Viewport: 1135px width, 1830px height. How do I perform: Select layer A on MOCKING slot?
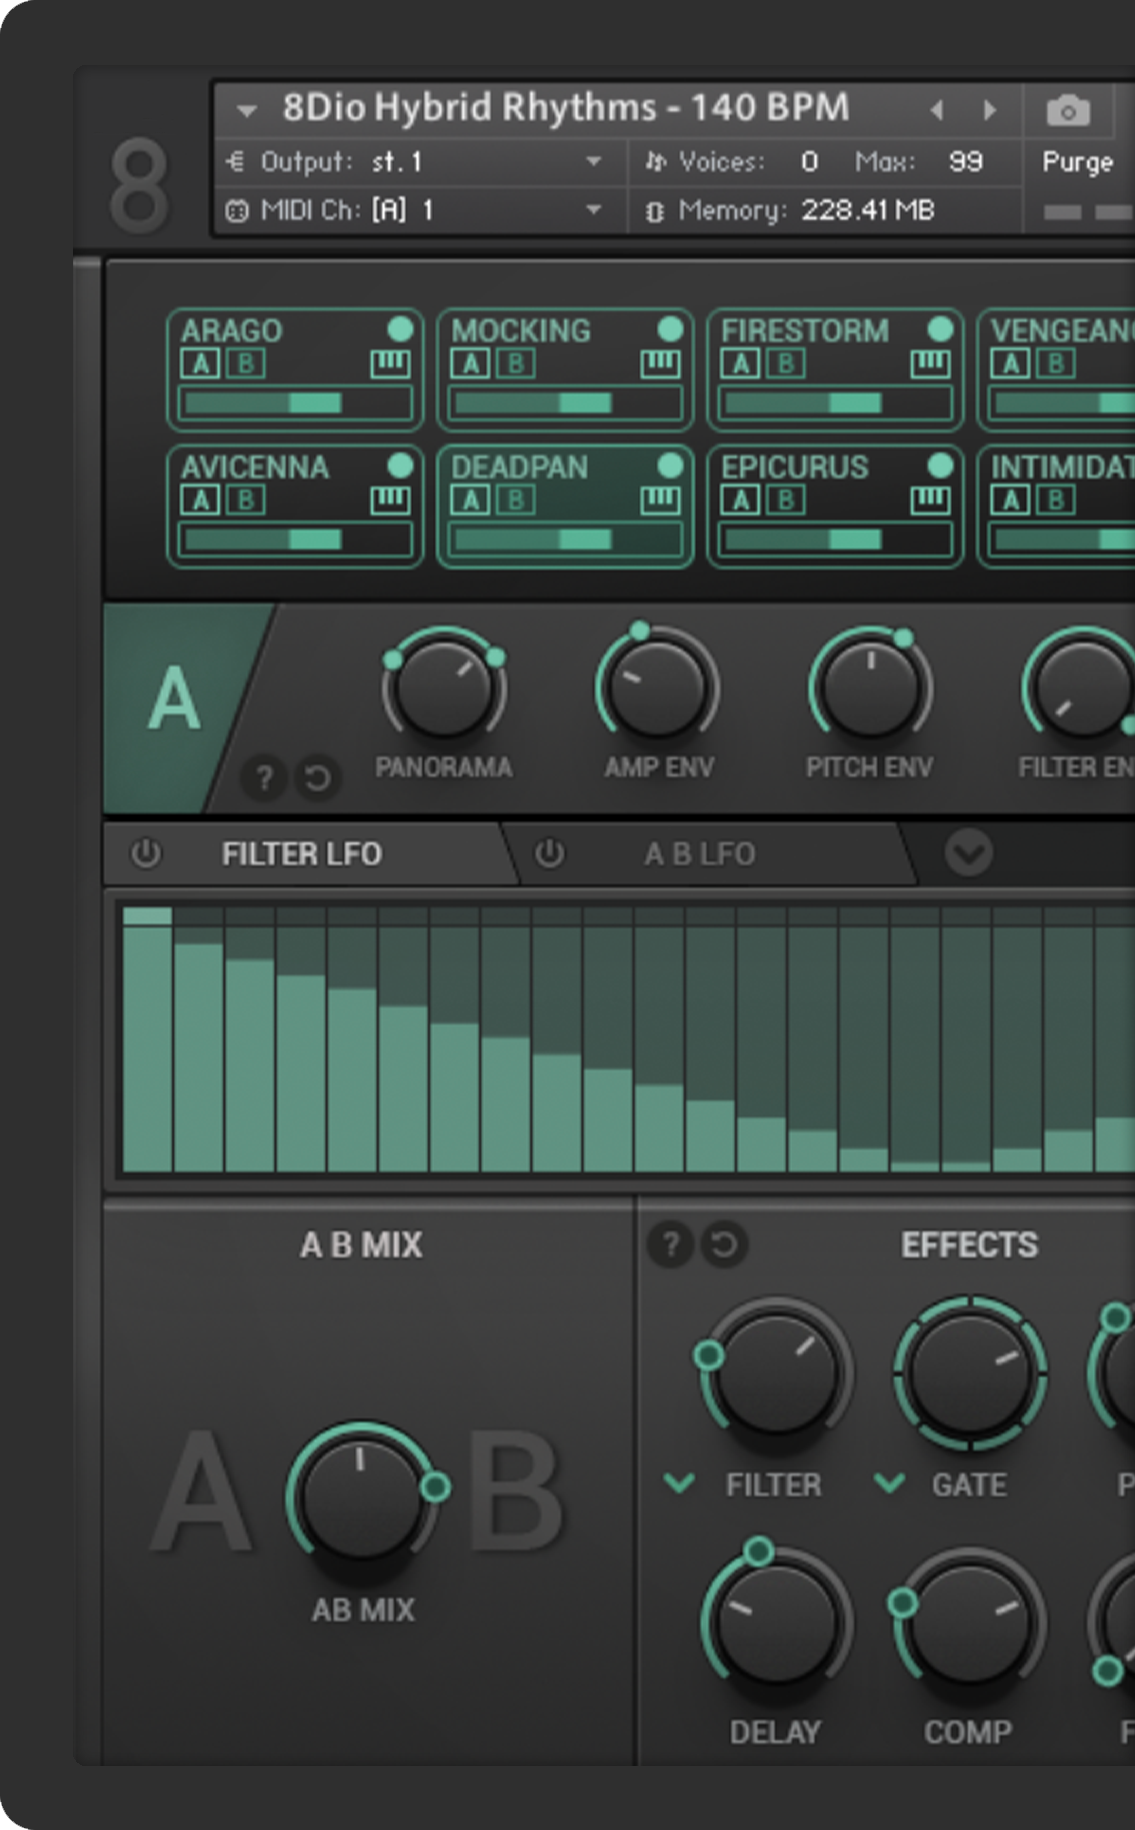click(x=470, y=363)
